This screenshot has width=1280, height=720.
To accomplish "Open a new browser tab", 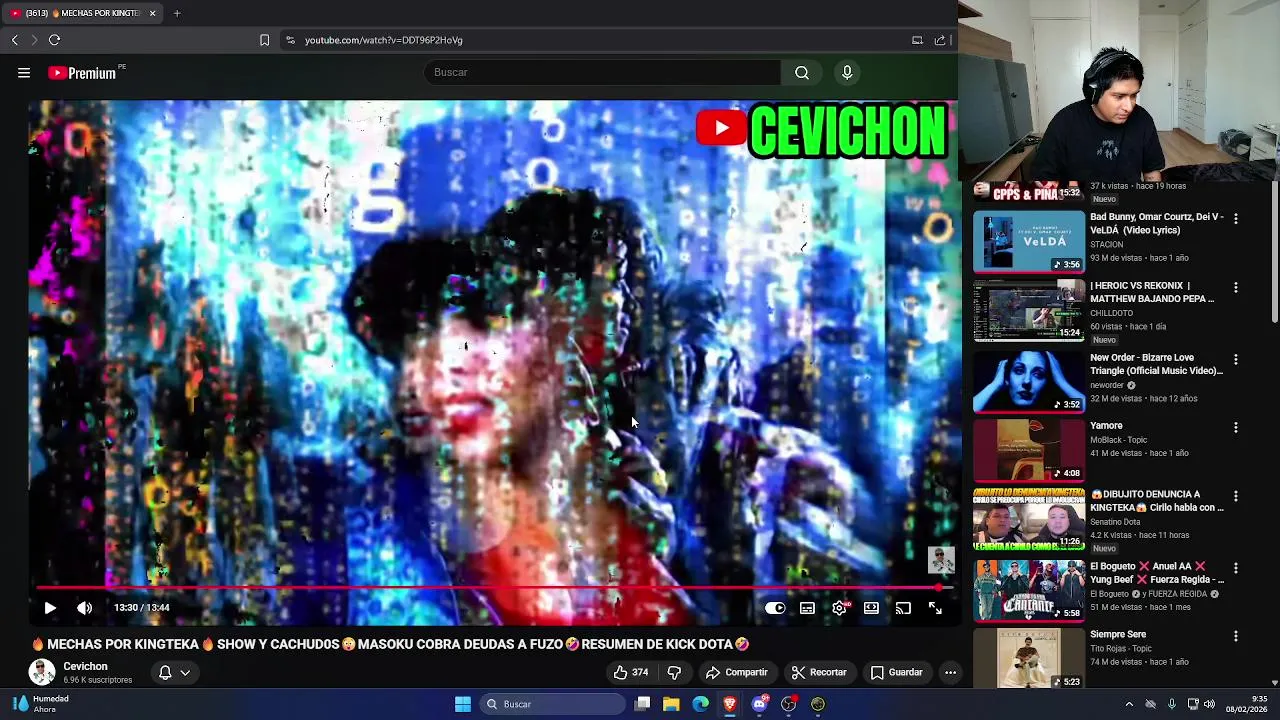I will point(177,13).
